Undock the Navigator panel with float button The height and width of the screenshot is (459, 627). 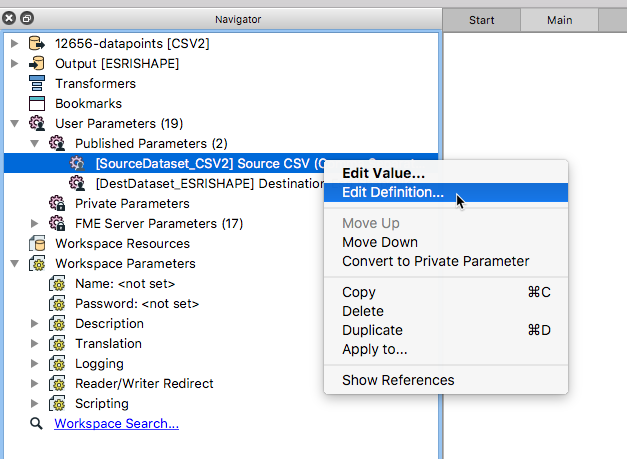[x=27, y=18]
